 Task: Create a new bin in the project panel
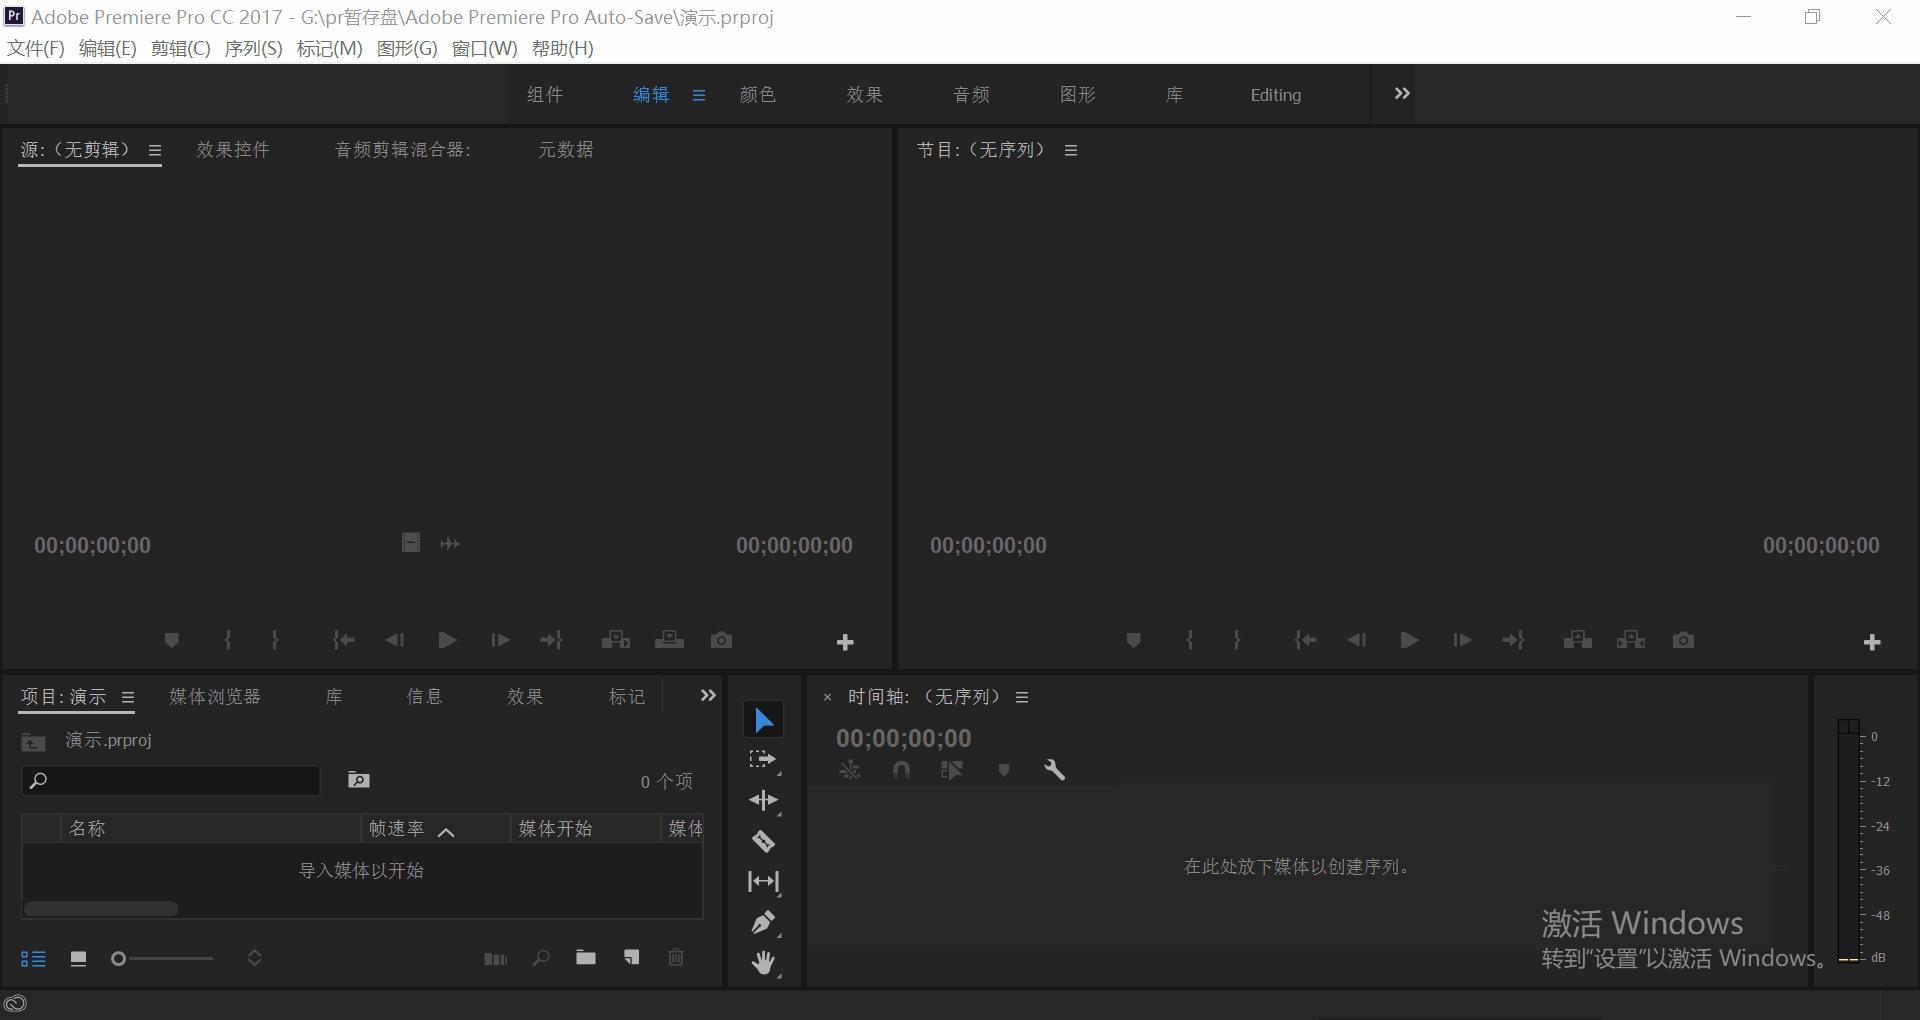tap(585, 958)
